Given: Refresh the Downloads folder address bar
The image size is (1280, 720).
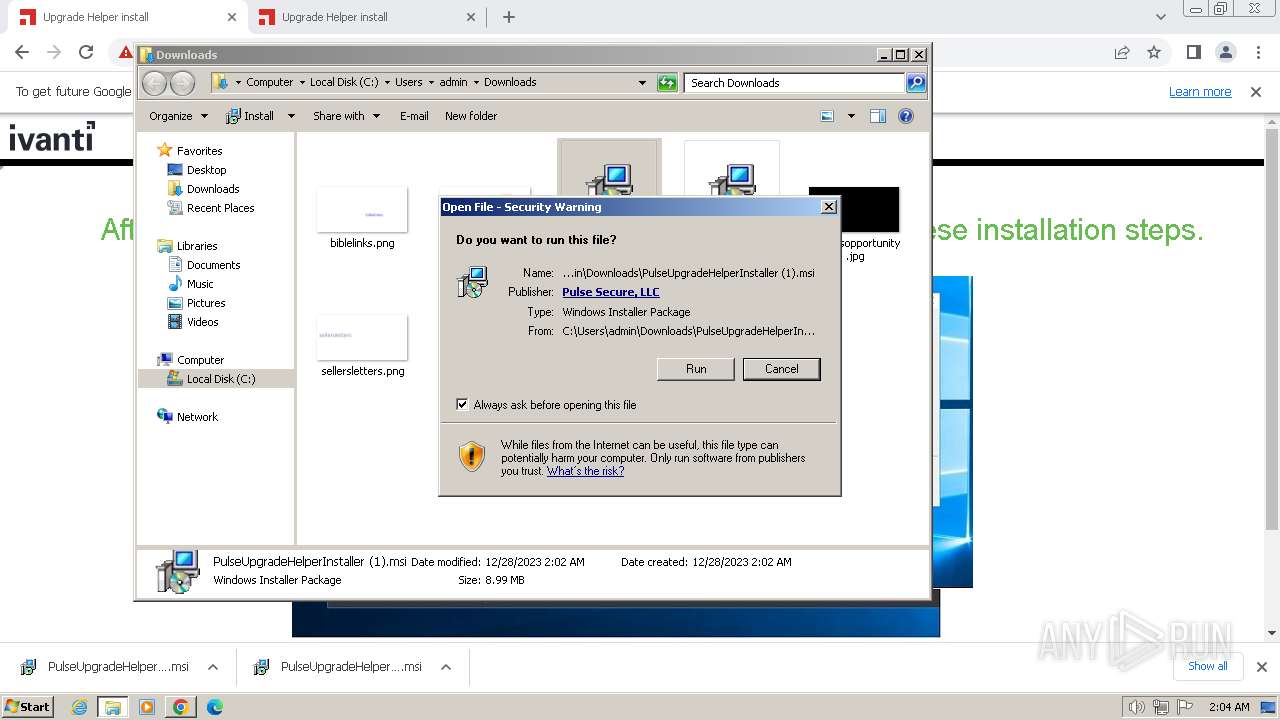Looking at the screenshot, I should coord(667,83).
